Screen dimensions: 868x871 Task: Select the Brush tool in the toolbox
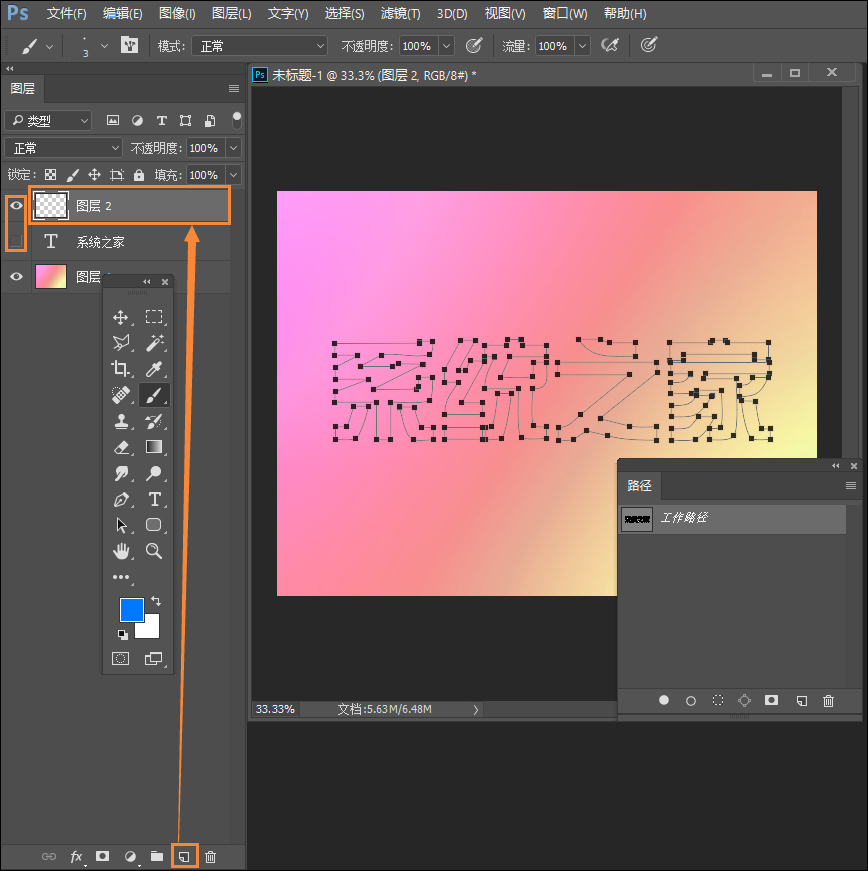[x=154, y=395]
